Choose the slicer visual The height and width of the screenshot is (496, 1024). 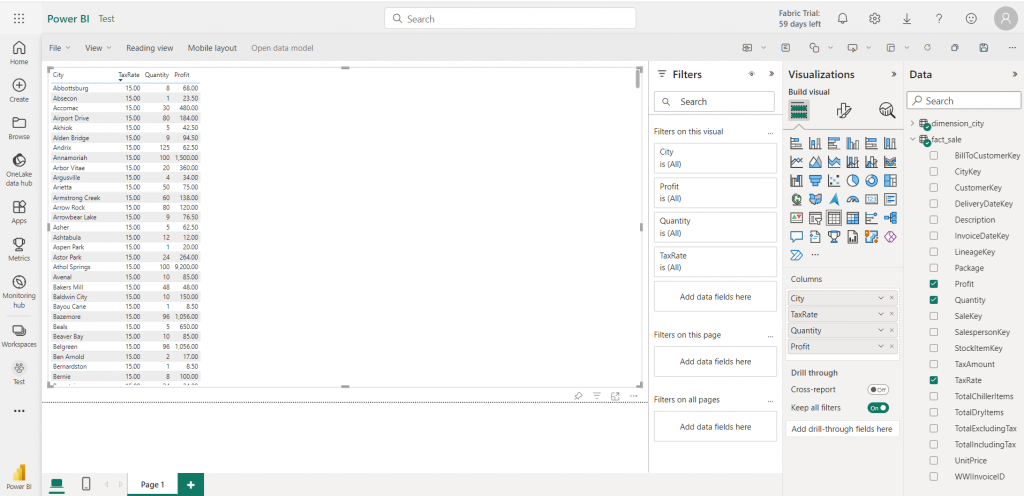tap(815, 218)
